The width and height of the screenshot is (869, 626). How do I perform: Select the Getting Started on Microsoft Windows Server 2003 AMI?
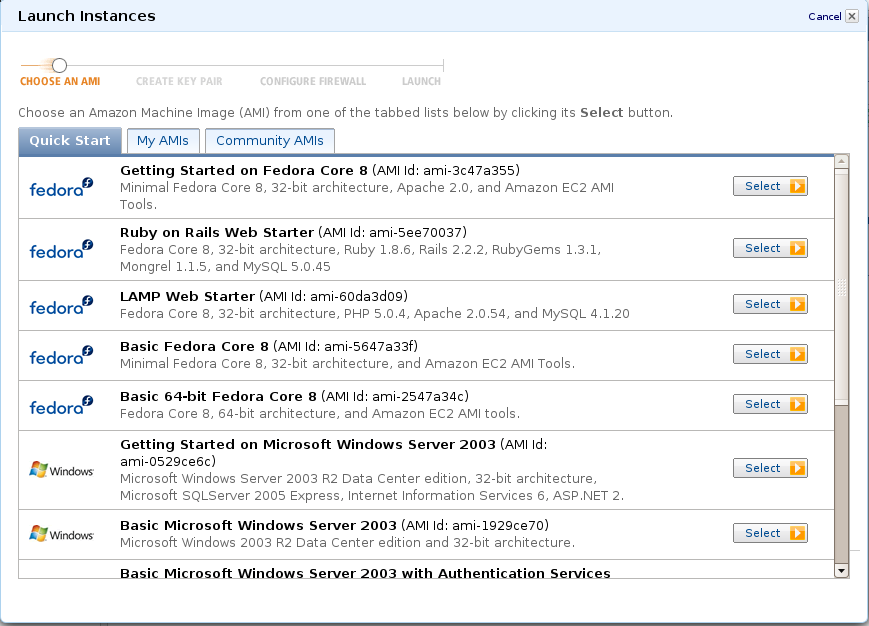tap(770, 468)
